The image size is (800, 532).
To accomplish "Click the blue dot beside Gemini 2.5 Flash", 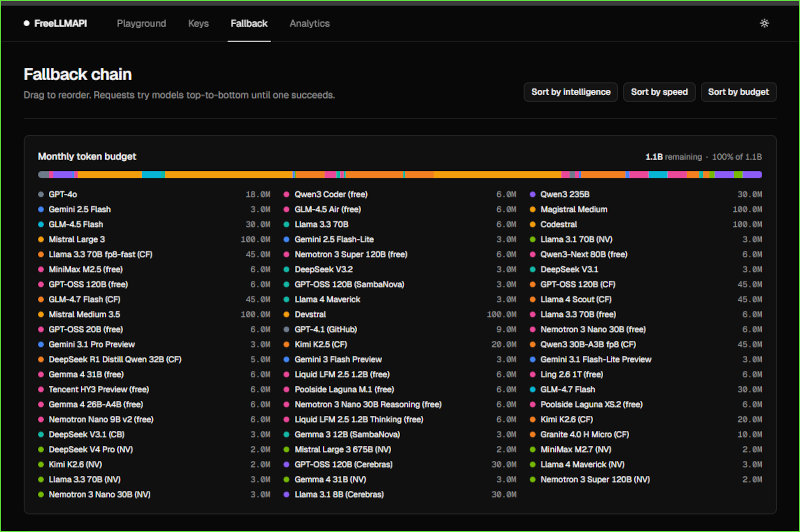I will [x=41, y=209].
